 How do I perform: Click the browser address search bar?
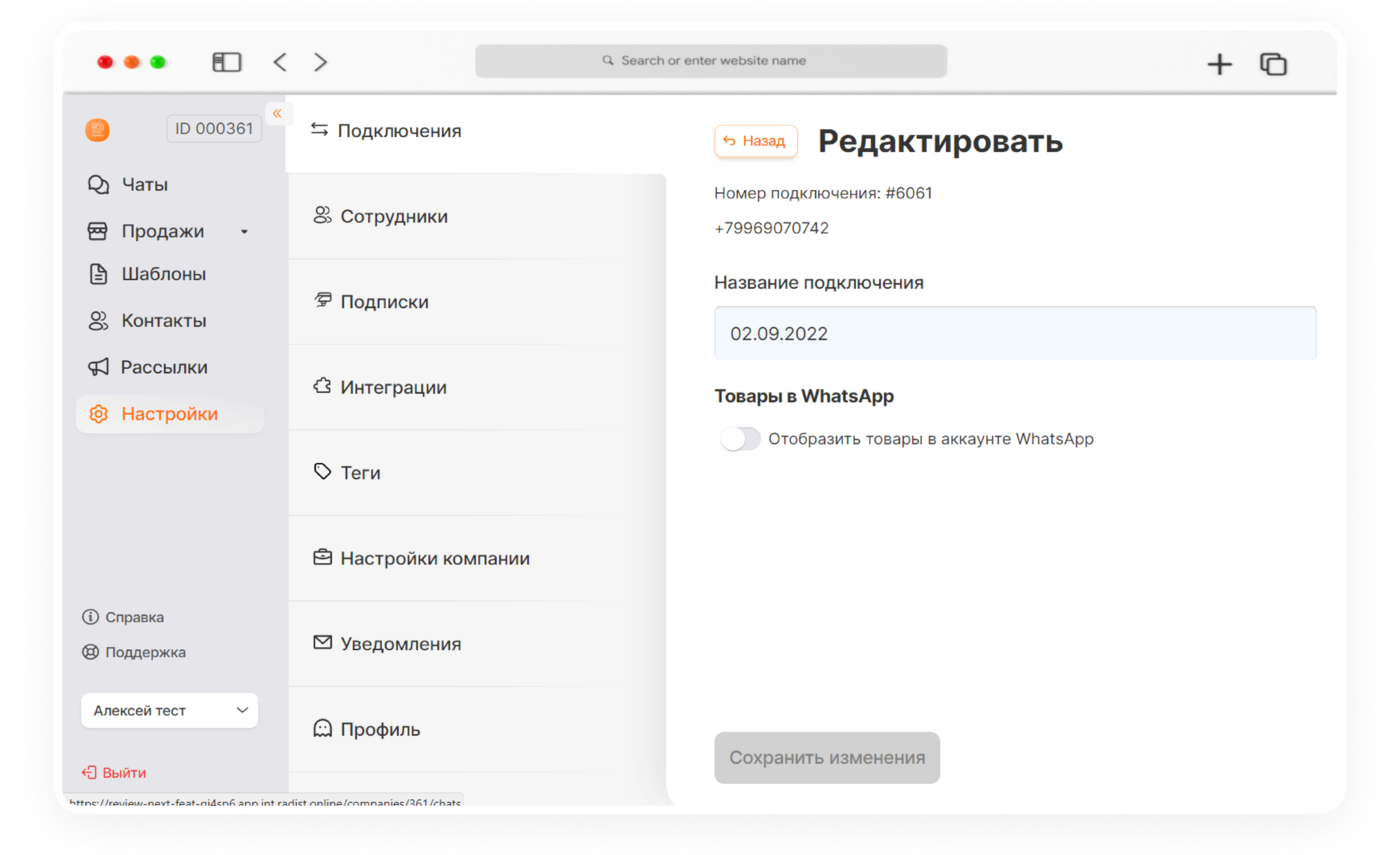(x=711, y=61)
